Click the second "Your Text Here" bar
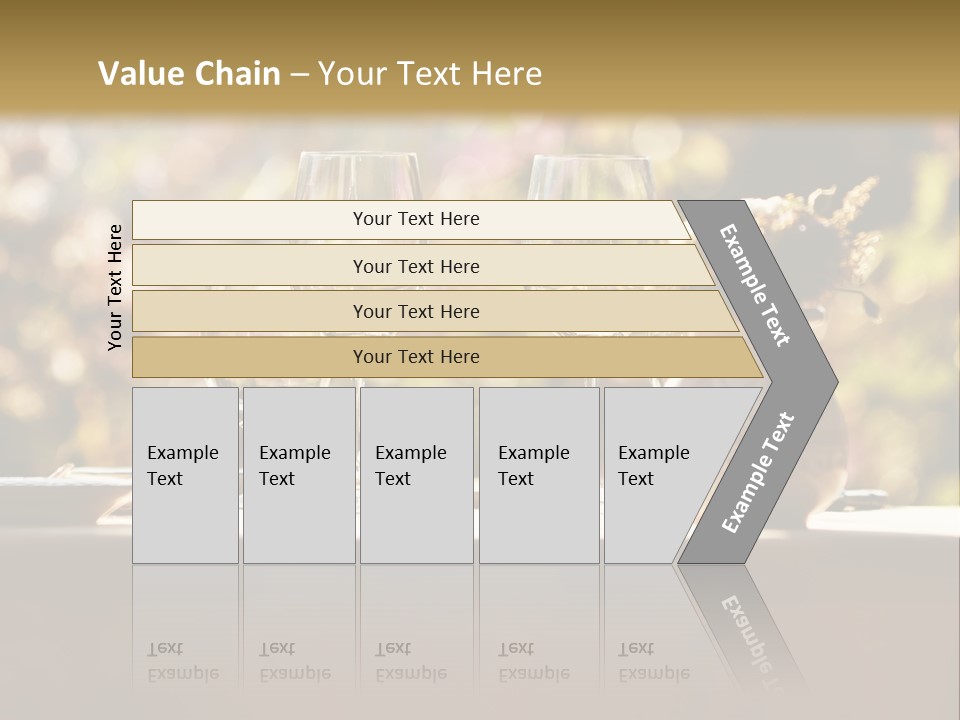960x720 pixels. [415, 266]
